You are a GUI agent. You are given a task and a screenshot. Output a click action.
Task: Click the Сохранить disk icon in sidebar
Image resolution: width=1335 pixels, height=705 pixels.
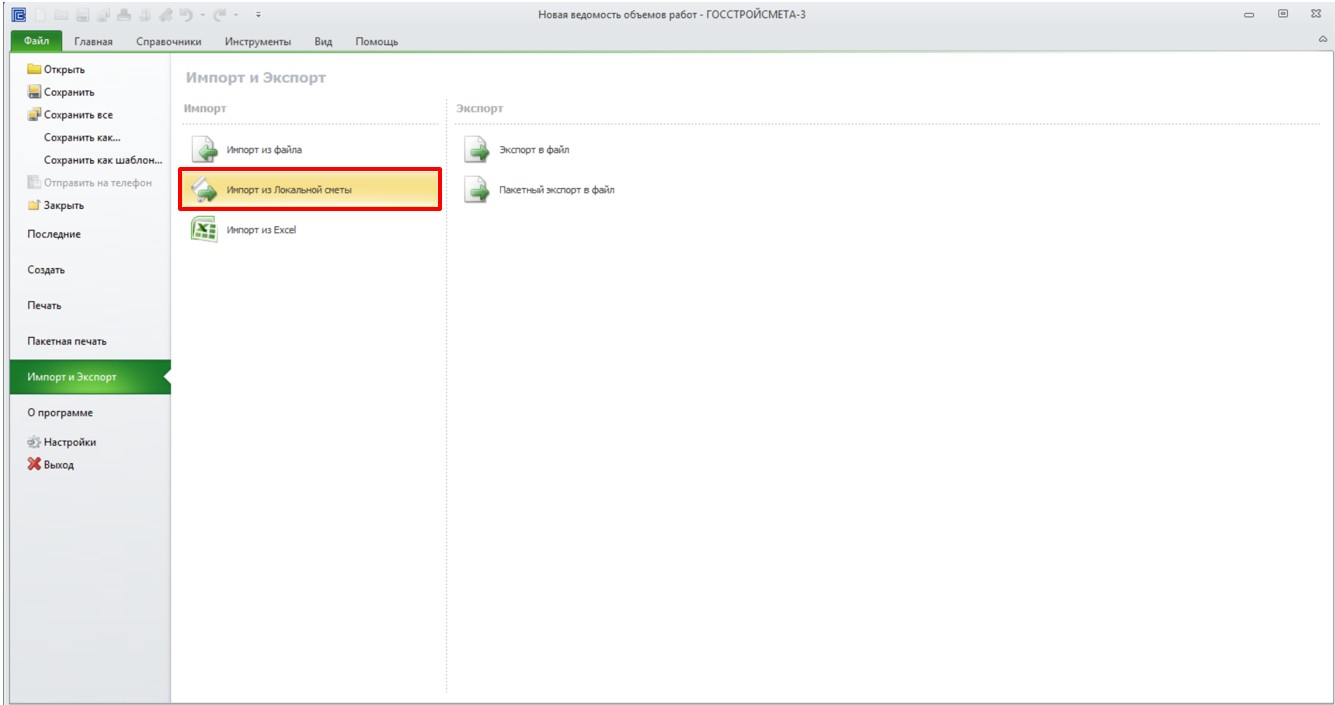pyautogui.click(x=34, y=92)
